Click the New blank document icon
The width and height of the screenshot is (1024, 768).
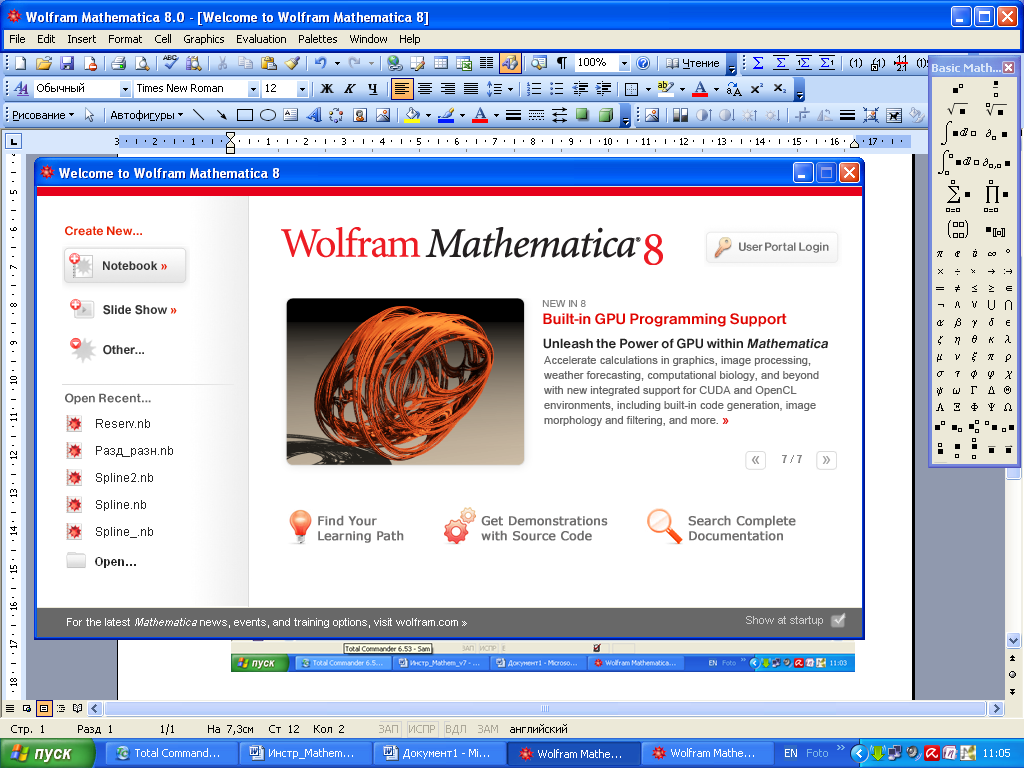pos(20,63)
